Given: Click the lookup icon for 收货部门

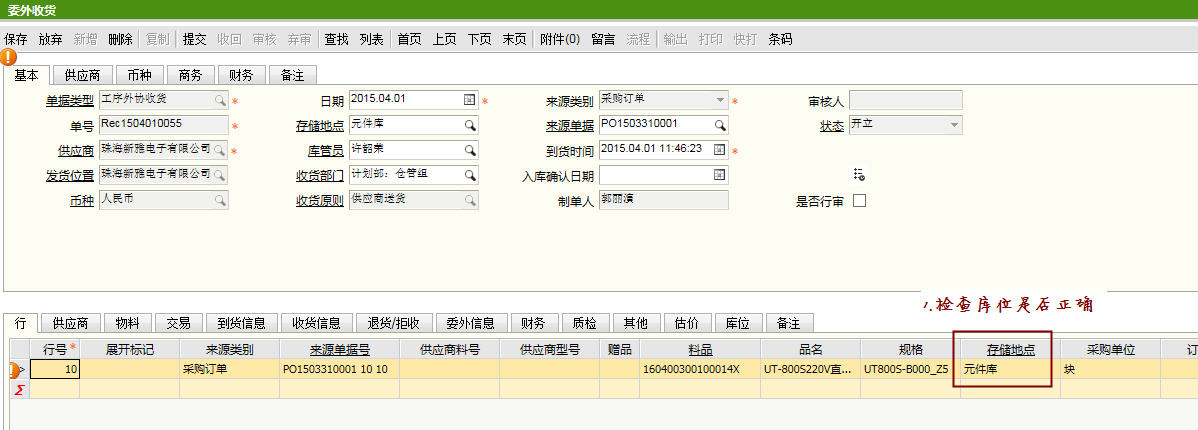Looking at the screenshot, I should pos(469,175).
